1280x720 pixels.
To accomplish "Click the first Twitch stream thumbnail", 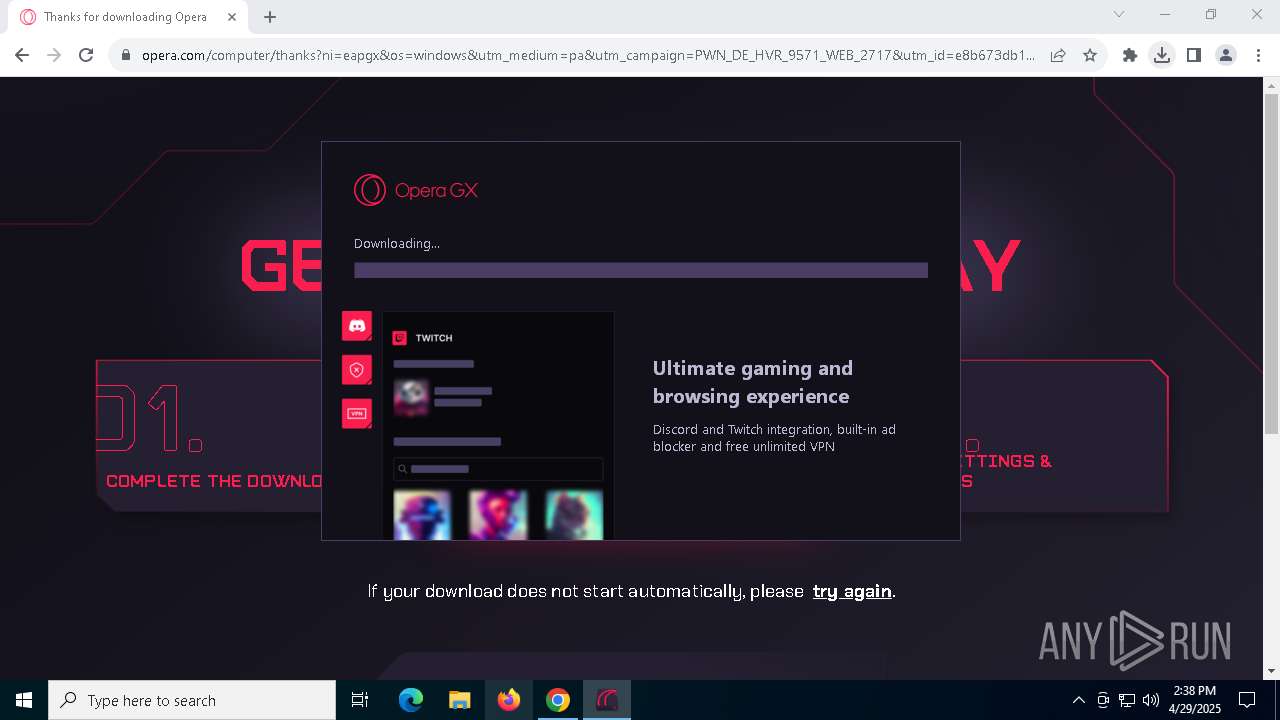I will point(422,515).
